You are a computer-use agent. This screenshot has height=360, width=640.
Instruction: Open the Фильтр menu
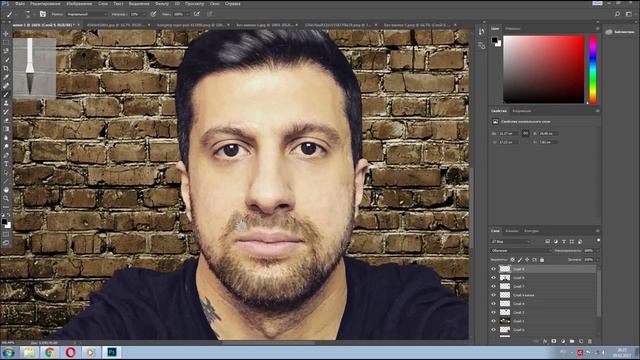(162, 4)
